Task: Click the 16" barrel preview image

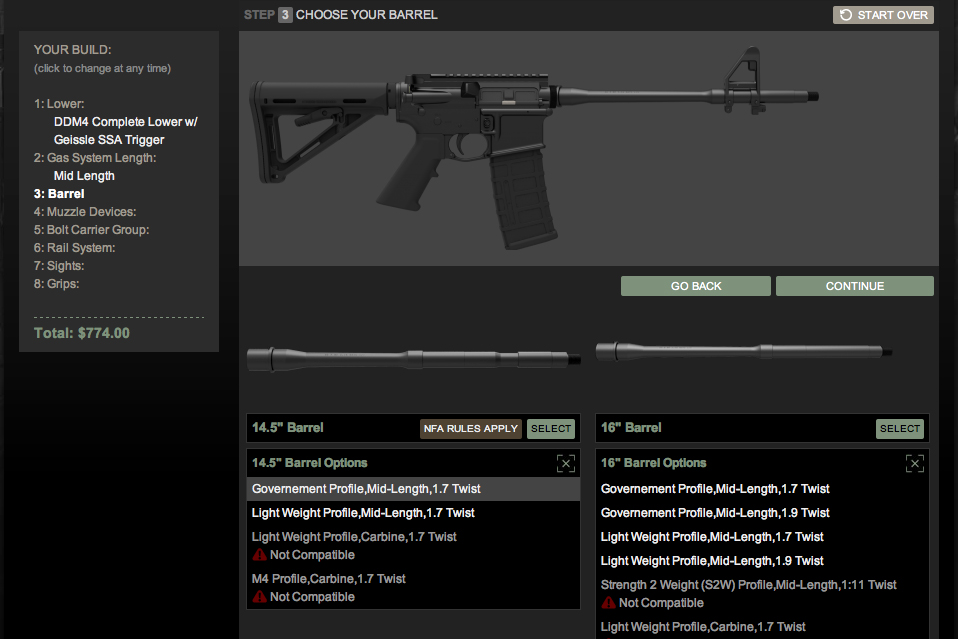Action: [744, 351]
